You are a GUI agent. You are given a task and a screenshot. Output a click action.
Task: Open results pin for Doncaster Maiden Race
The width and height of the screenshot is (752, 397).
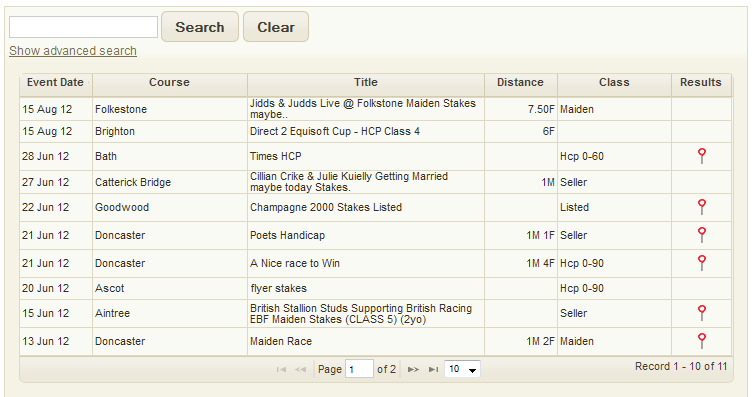point(702,340)
